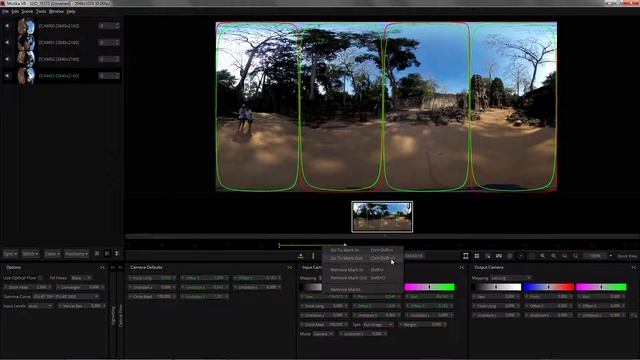Screen dimensions: 640x360
Task: Open the Gamma Curve dropdown
Action: 66,297
